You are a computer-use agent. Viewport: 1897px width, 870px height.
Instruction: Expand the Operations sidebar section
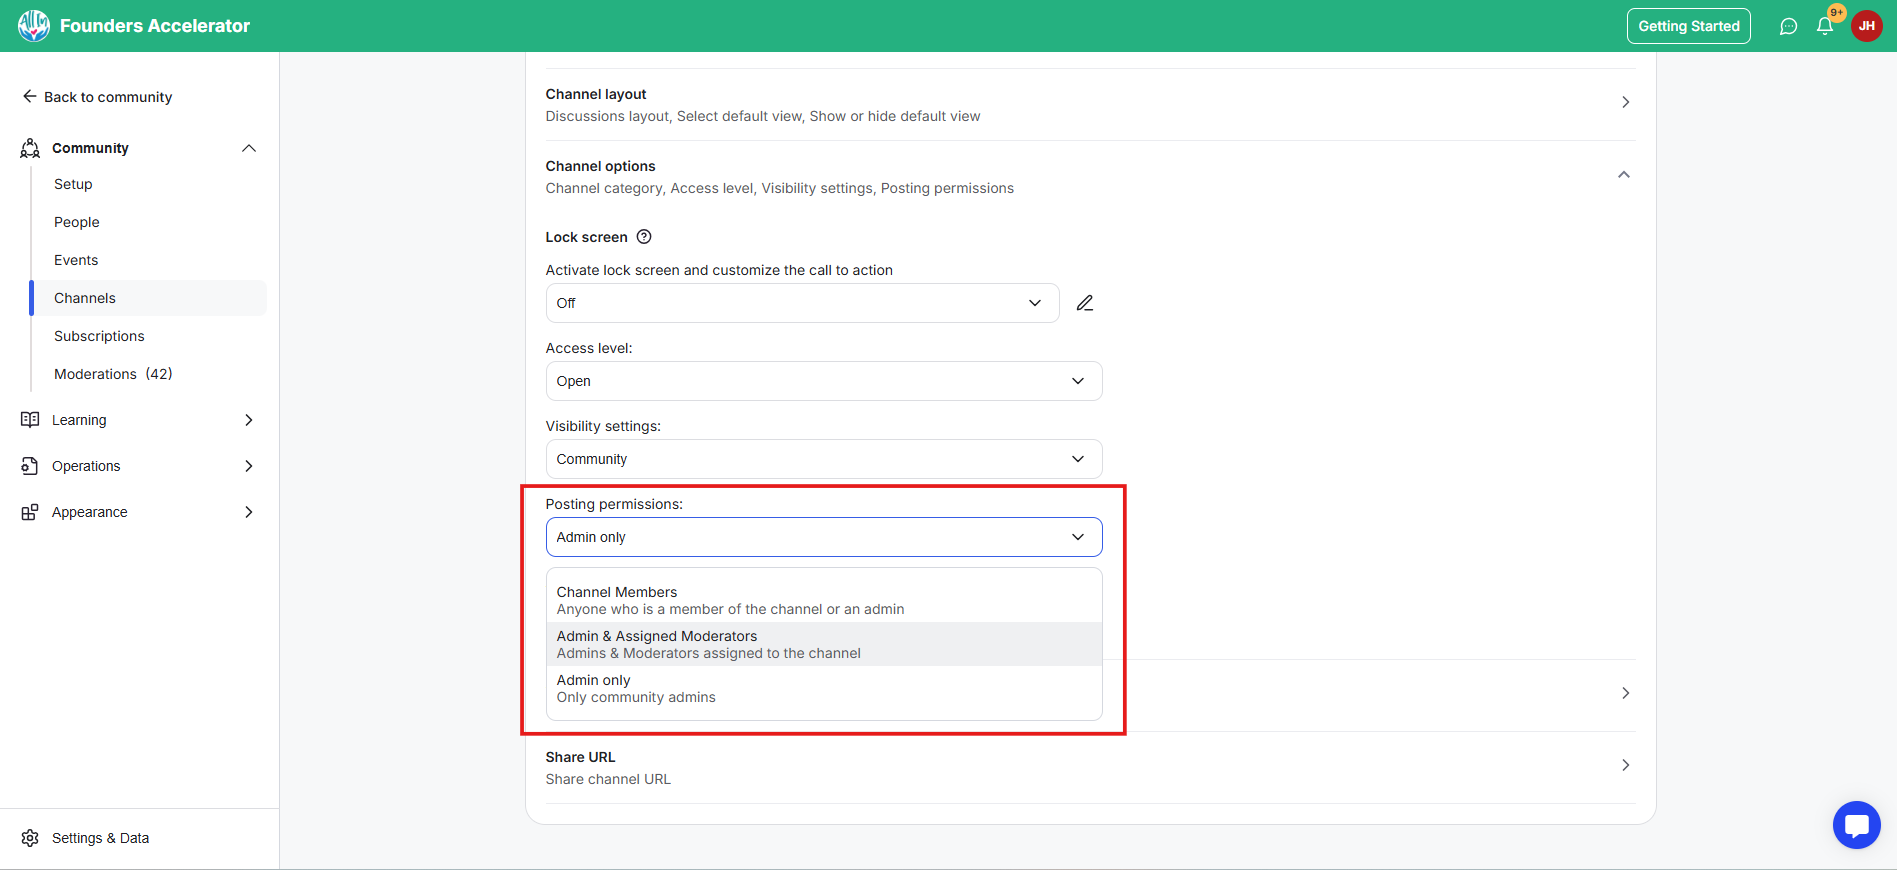[249, 466]
